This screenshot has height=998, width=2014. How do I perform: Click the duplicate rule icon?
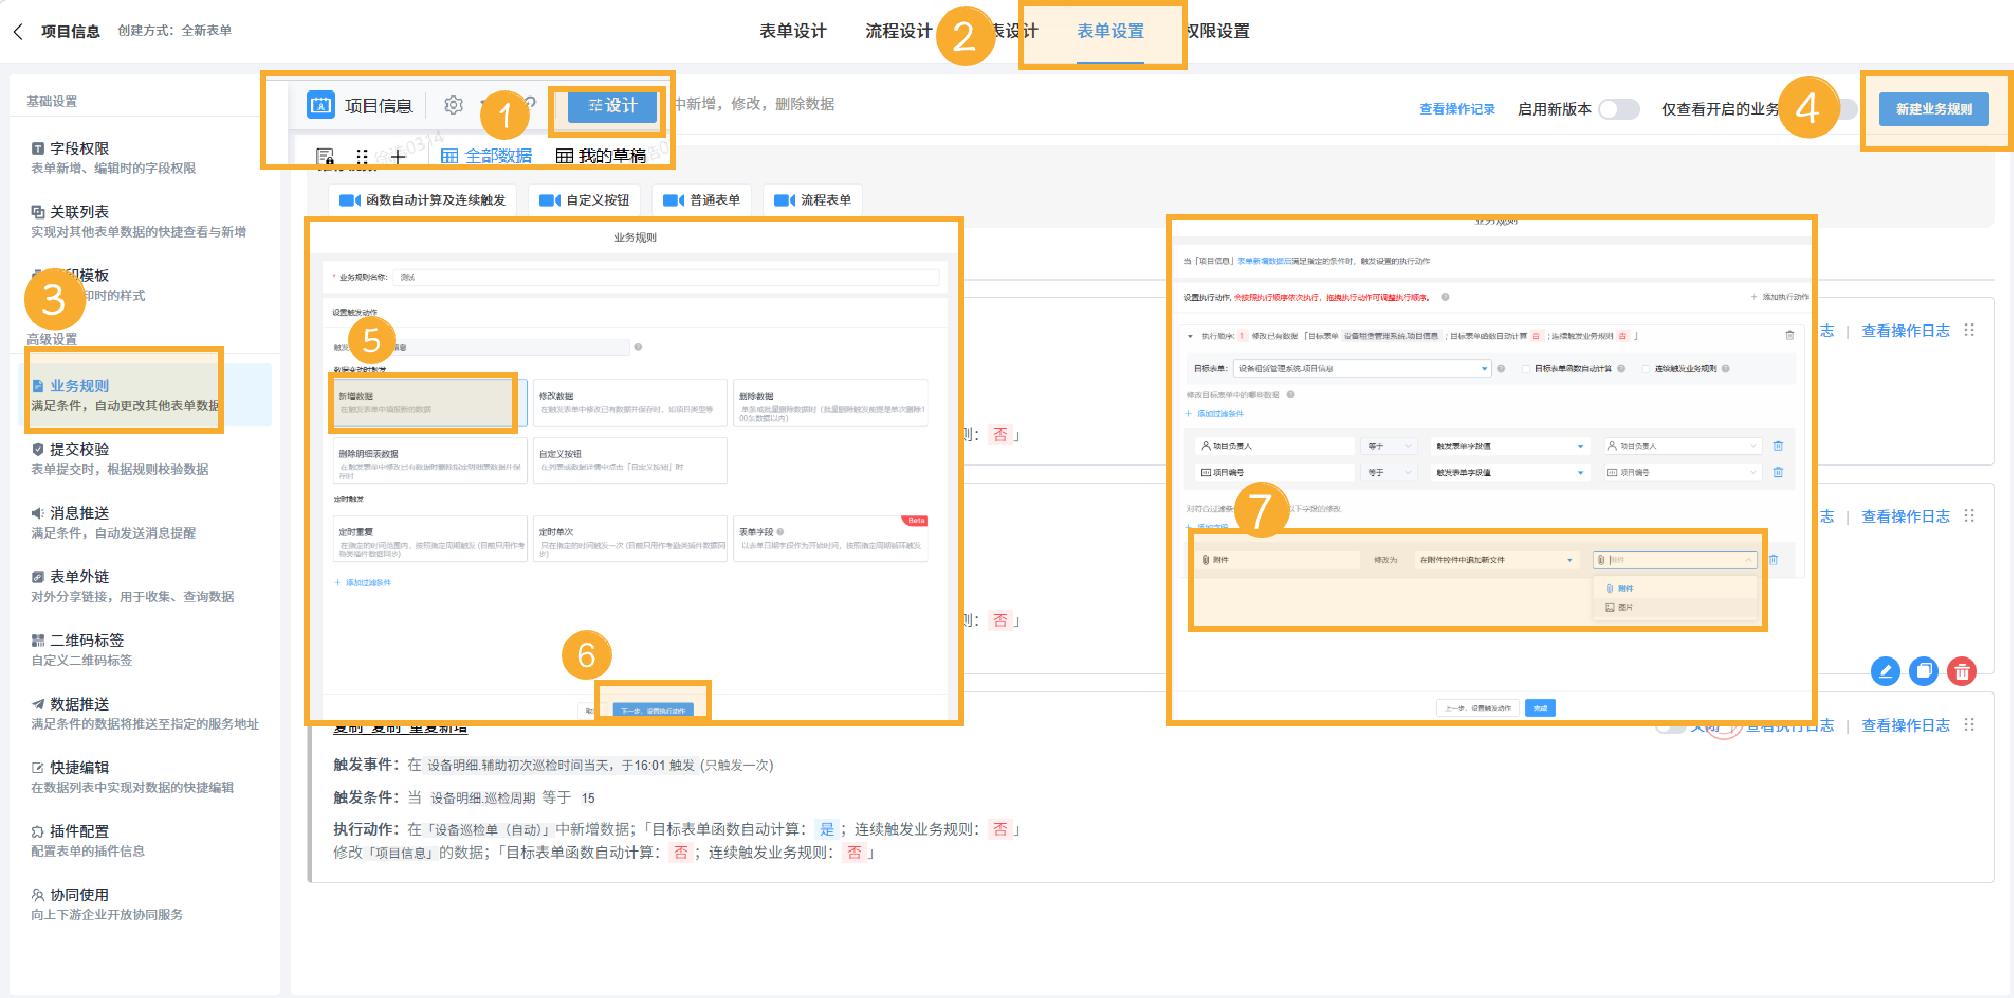click(1924, 672)
